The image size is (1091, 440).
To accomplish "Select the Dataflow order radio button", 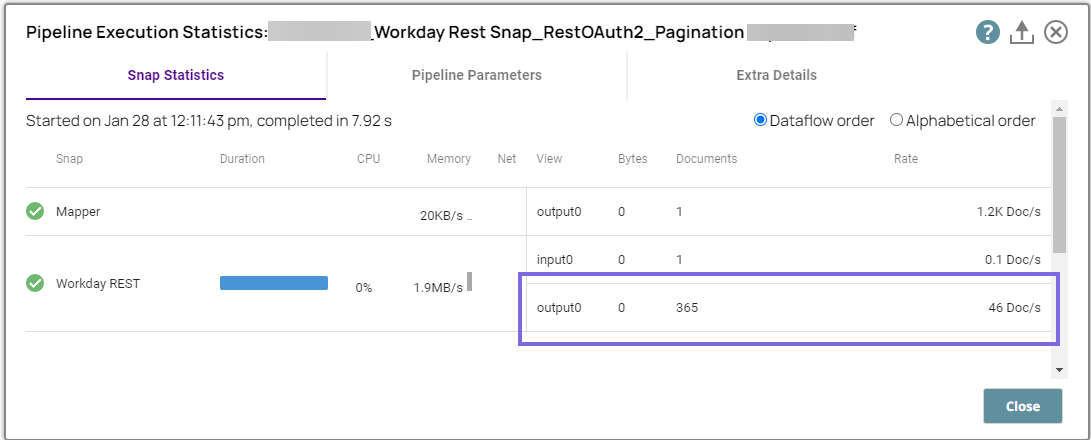I will click(760, 120).
